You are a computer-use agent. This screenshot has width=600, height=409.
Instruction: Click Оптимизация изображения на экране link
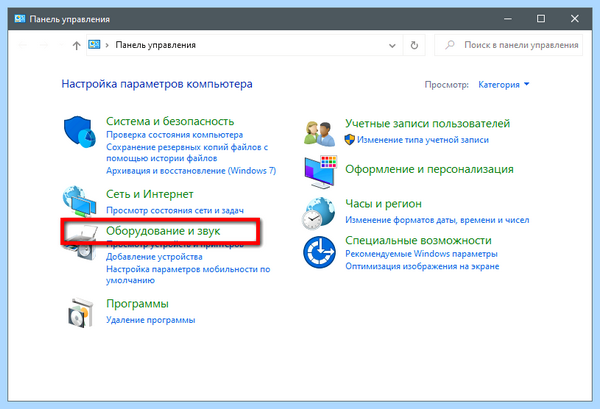422,266
